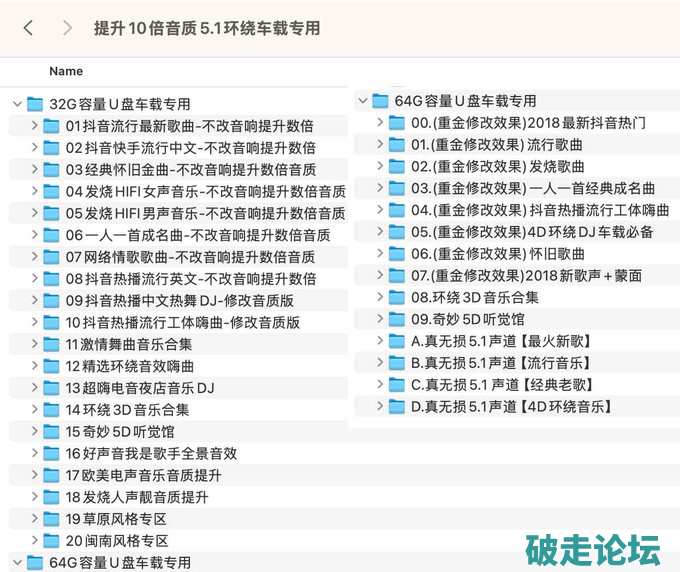
Task: Click the forward navigation arrow
Action: [x=67, y=28]
